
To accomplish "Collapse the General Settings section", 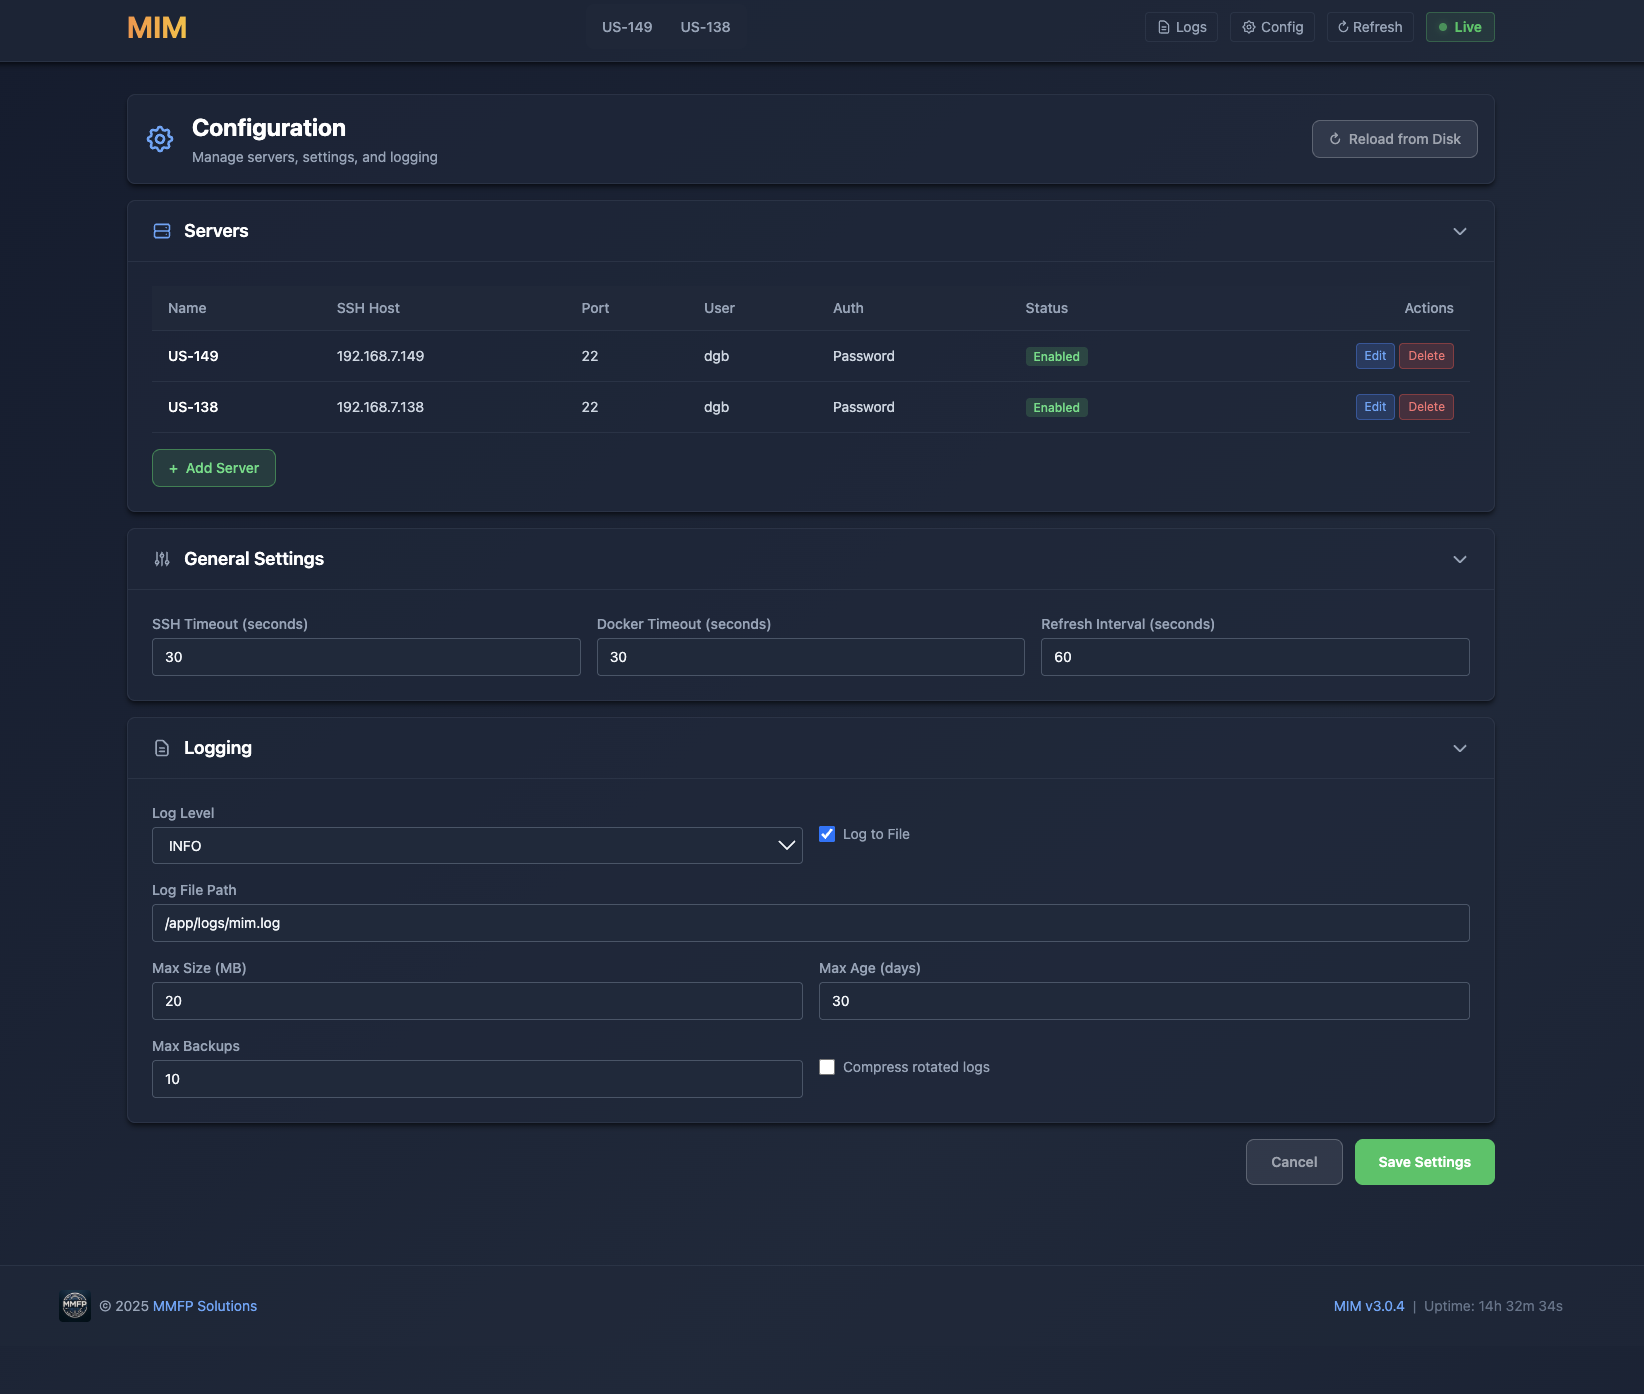I will pyautogui.click(x=1459, y=559).
